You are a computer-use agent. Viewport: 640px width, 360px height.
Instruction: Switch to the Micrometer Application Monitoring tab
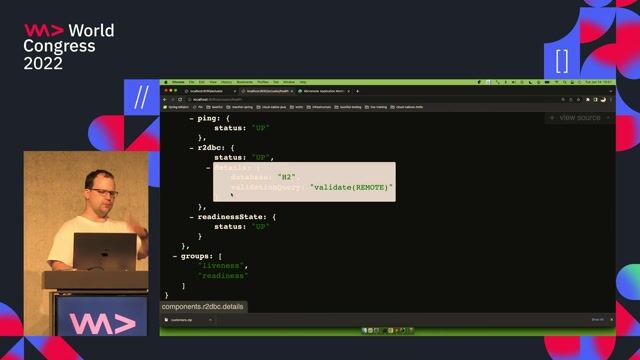[x=324, y=91]
